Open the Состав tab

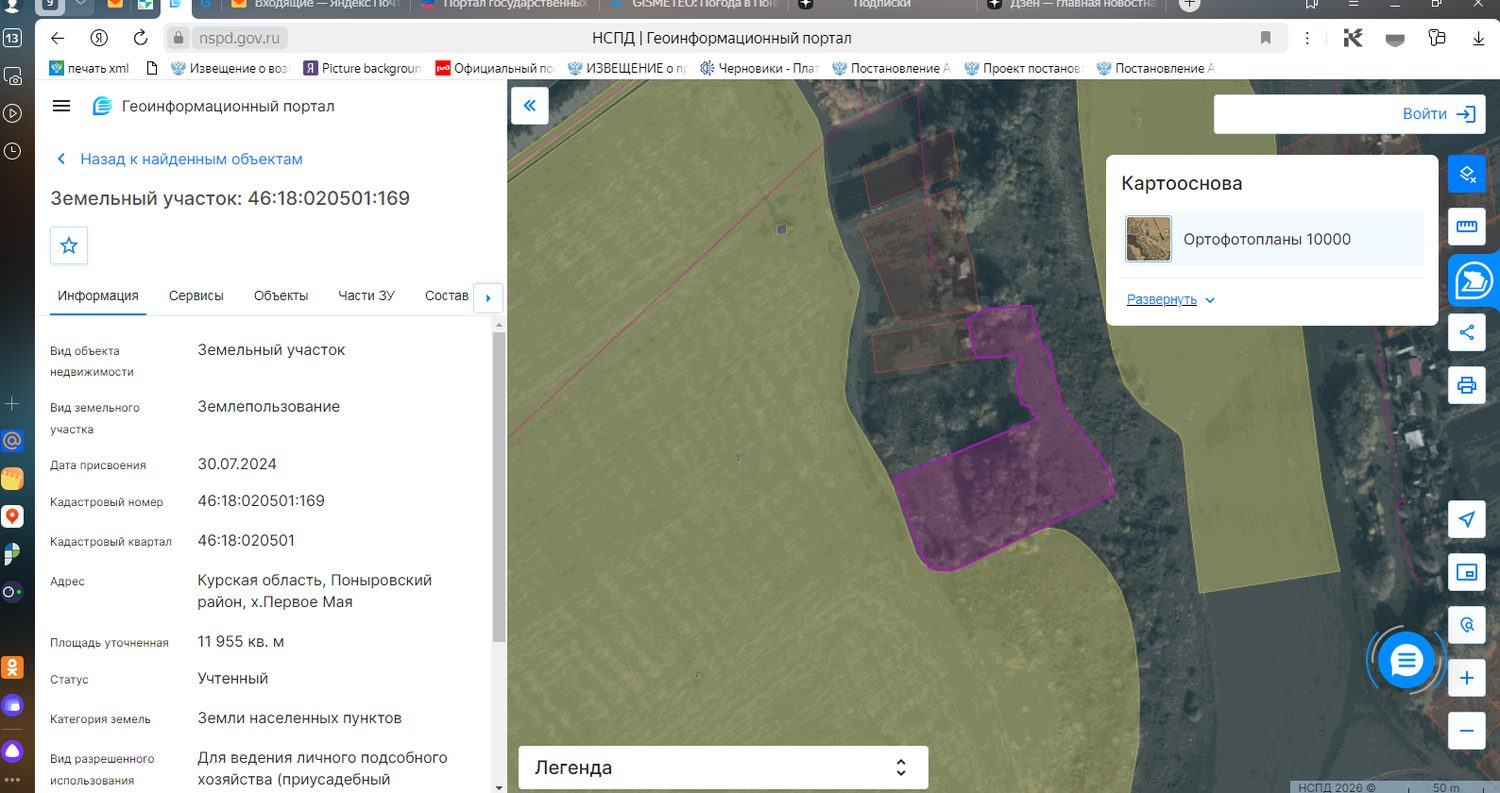446,295
